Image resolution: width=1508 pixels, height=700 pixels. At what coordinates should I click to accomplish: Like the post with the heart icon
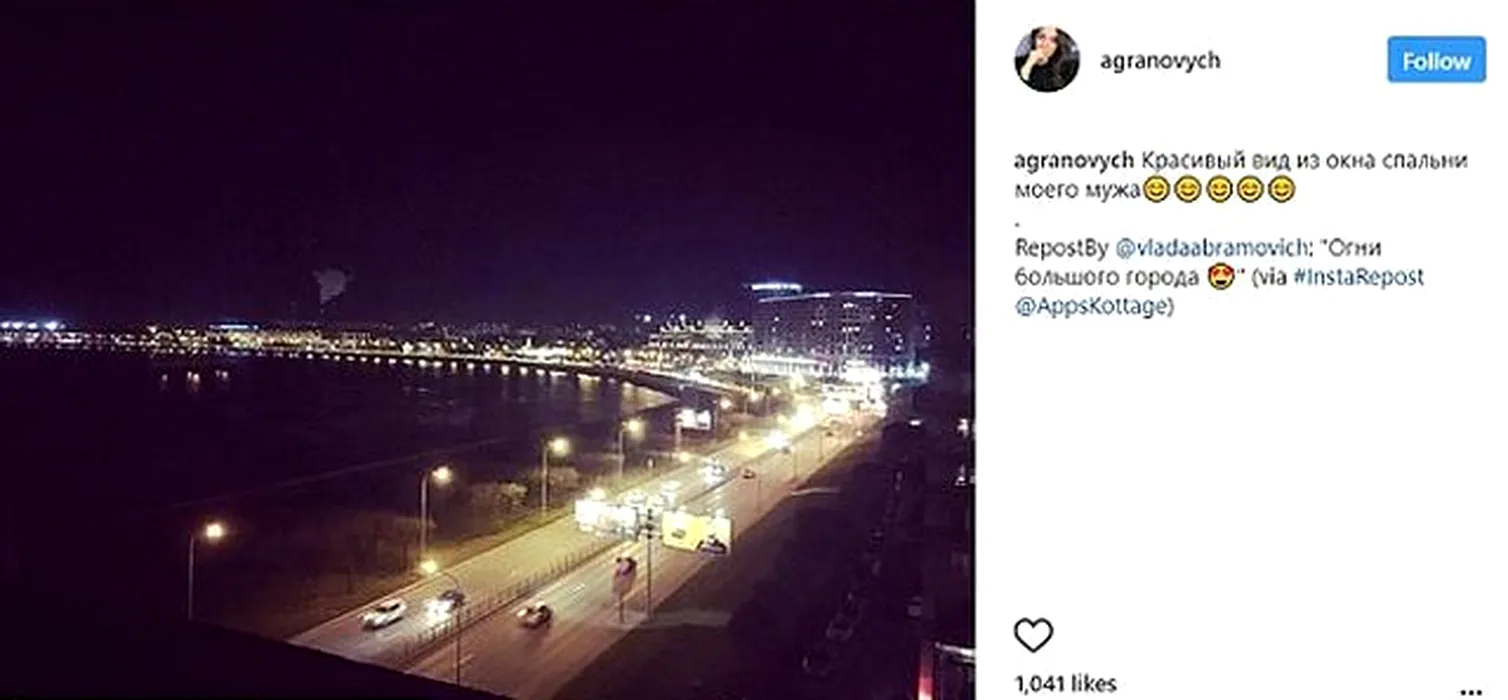tap(1033, 635)
